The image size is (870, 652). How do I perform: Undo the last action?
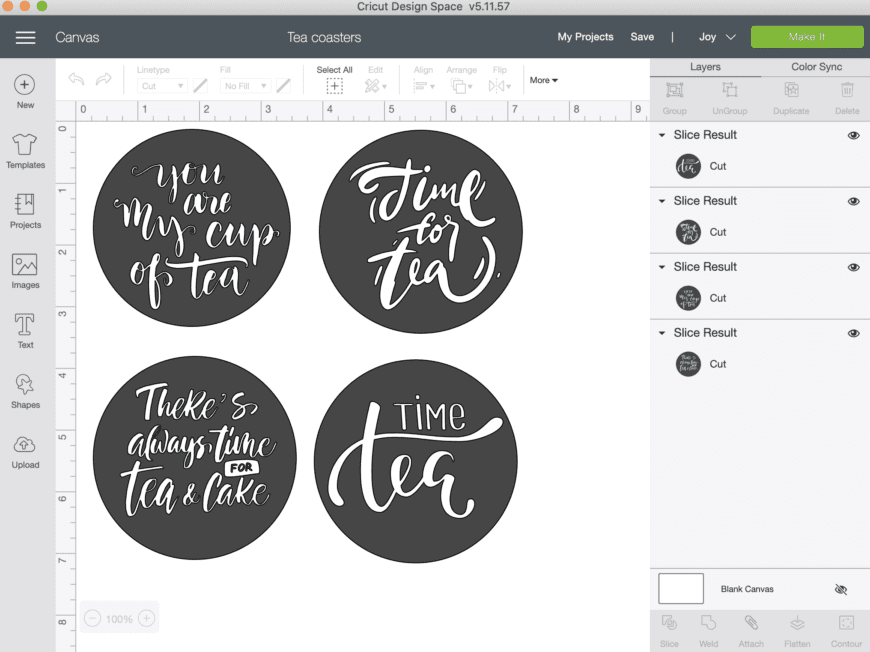(76, 79)
